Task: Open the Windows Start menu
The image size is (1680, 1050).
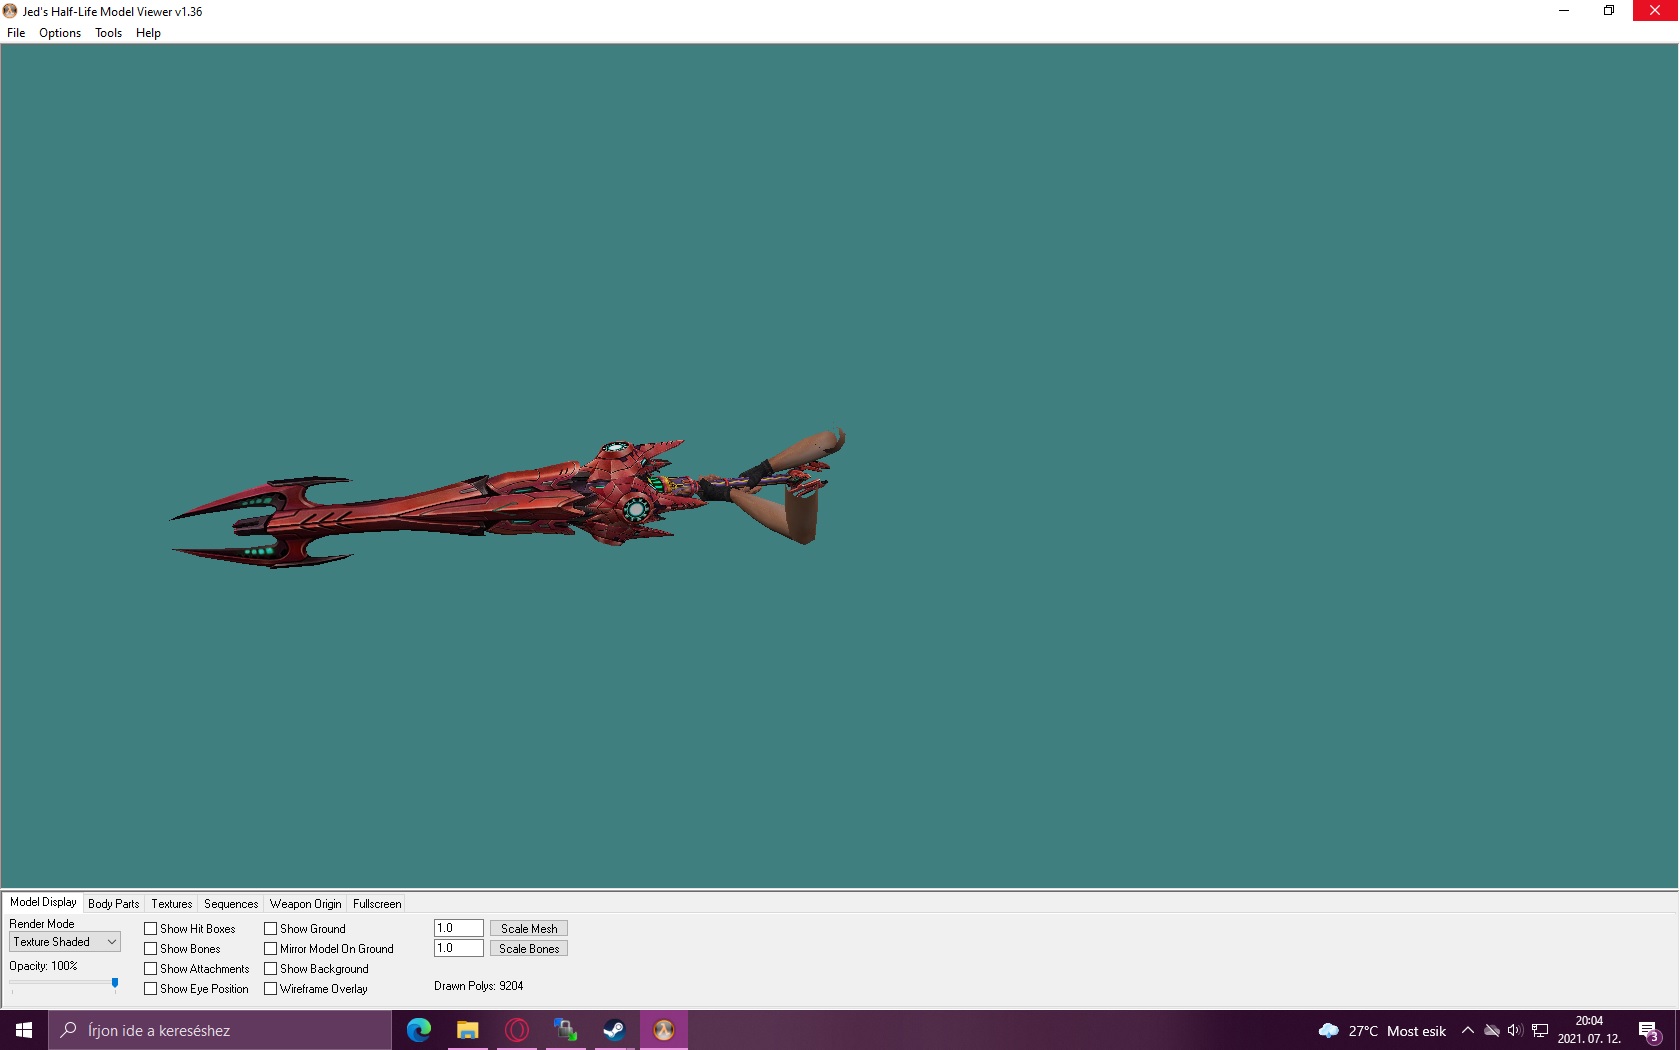Action: click(24, 1030)
